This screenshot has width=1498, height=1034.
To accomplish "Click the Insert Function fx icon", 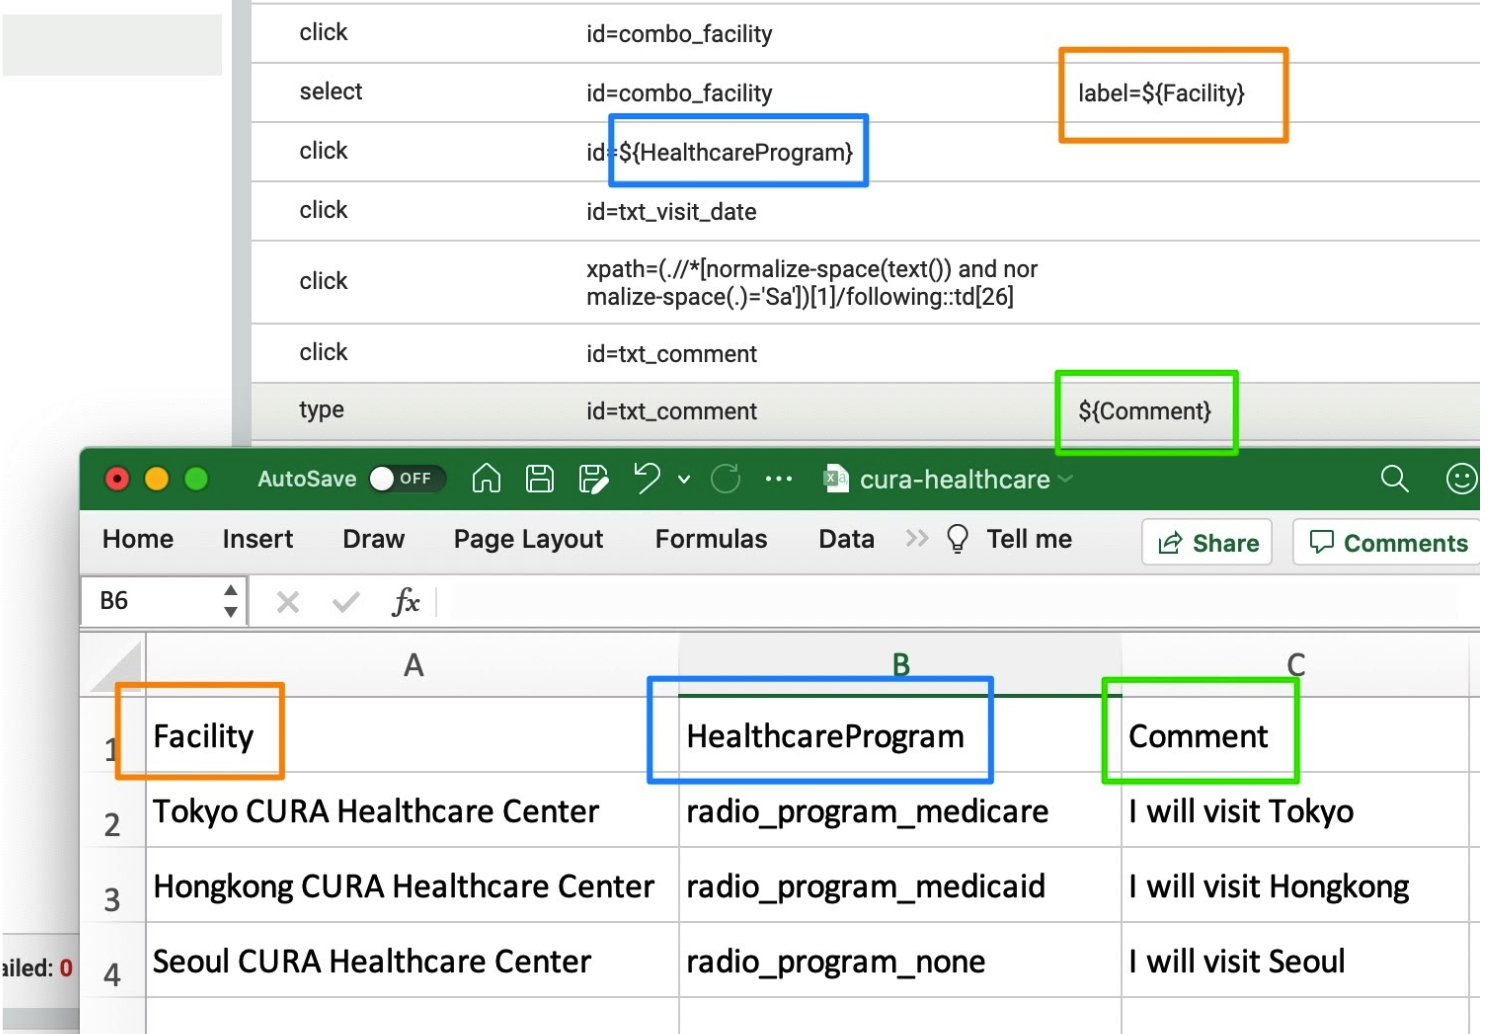I will pos(404,601).
